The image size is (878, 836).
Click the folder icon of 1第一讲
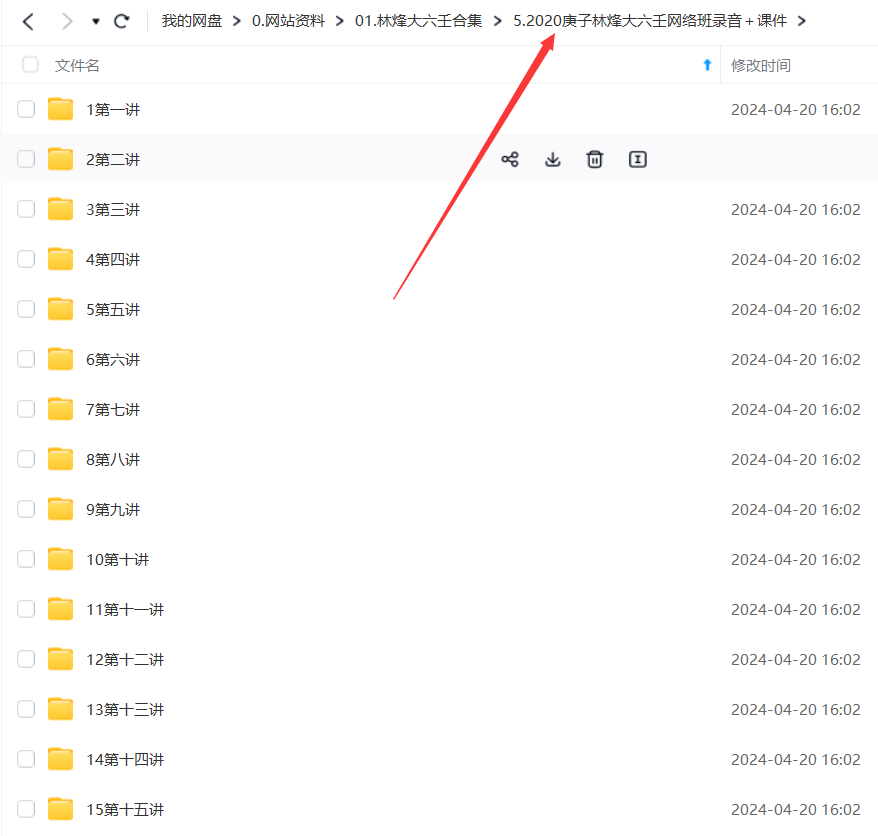[x=60, y=108]
